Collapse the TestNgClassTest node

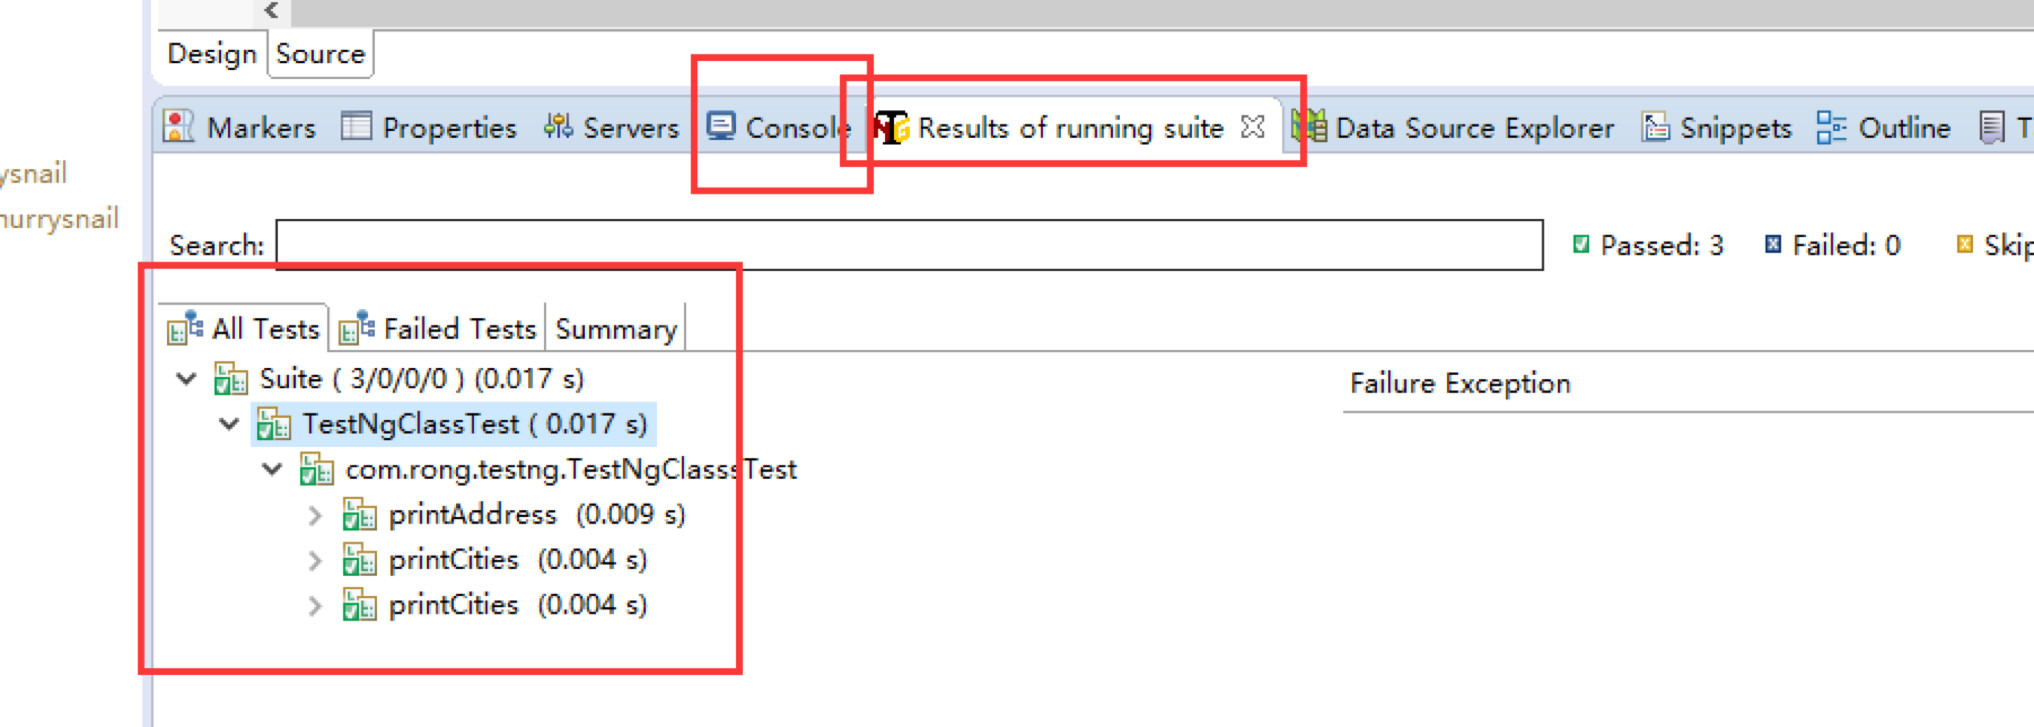click(229, 424)
